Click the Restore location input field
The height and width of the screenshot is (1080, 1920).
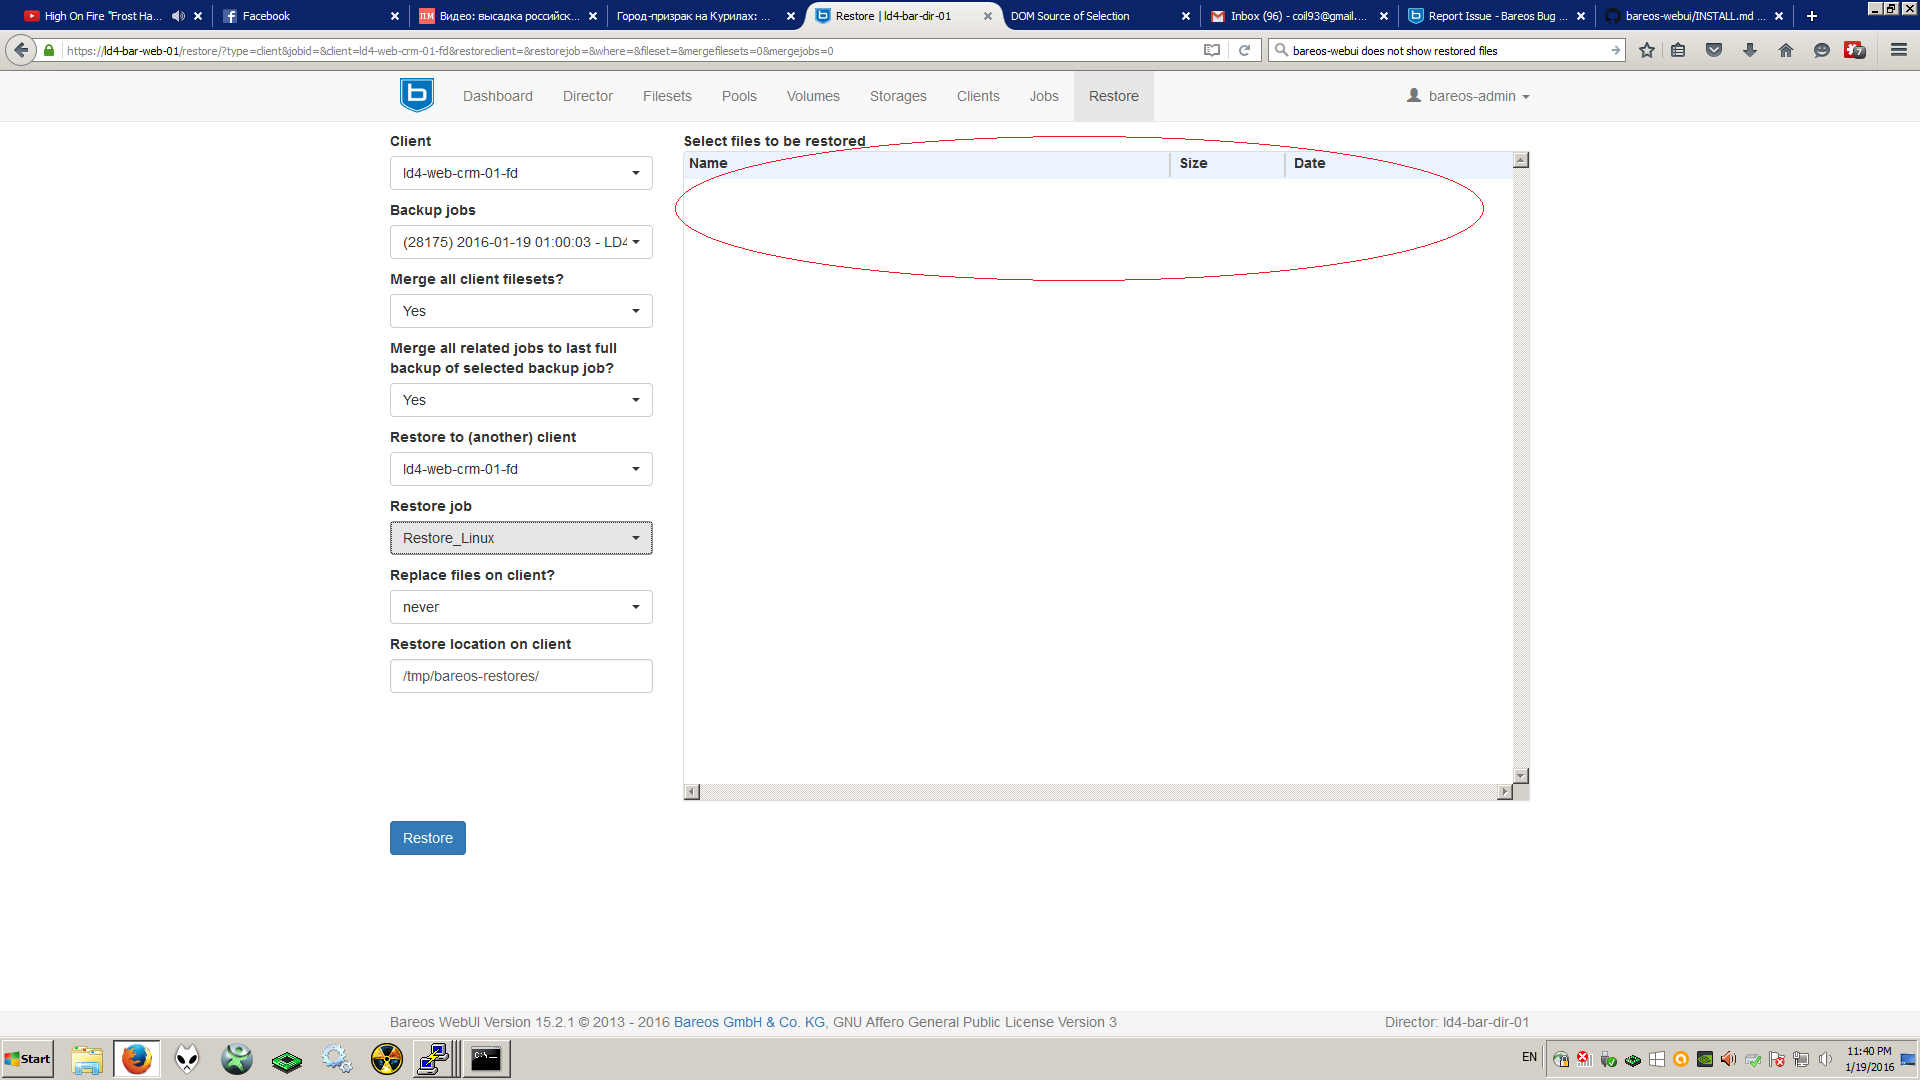coord(521,676)
